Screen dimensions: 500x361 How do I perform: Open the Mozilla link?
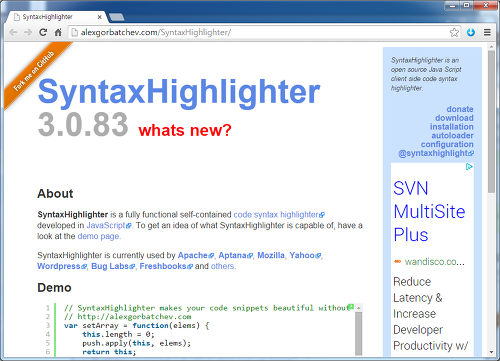pos(271,255)
